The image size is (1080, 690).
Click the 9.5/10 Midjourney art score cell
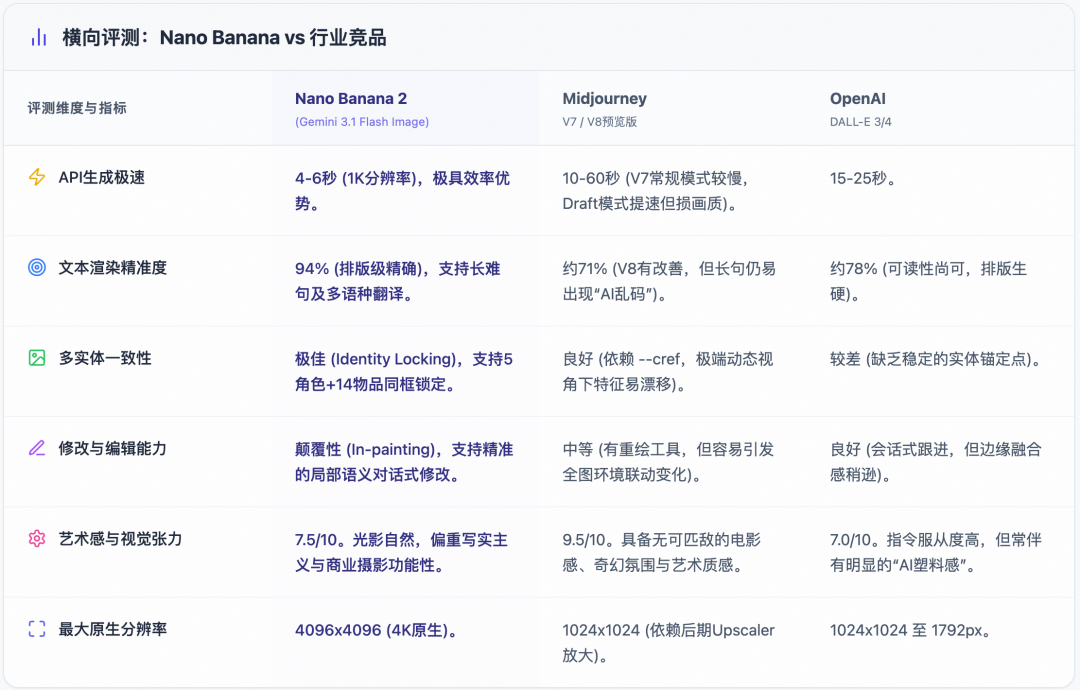coord(661,552)
